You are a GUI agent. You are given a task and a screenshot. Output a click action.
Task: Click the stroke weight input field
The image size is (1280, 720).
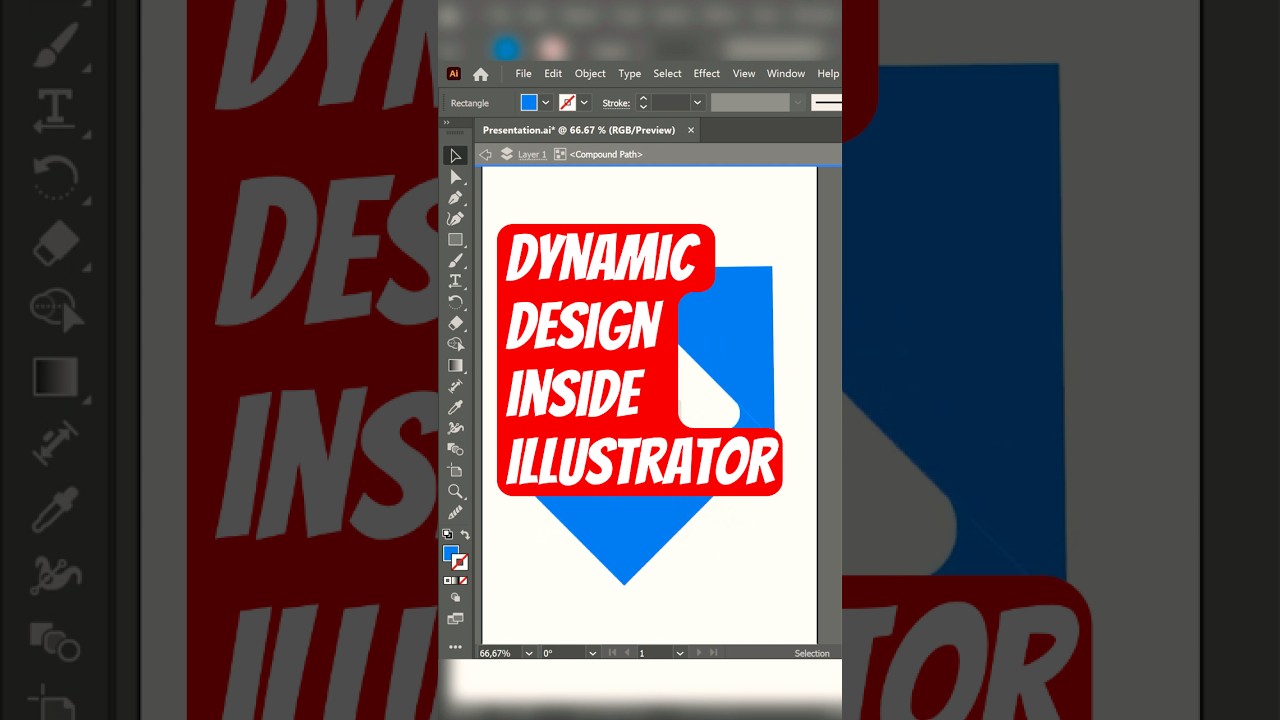click(x=671, y=103)
